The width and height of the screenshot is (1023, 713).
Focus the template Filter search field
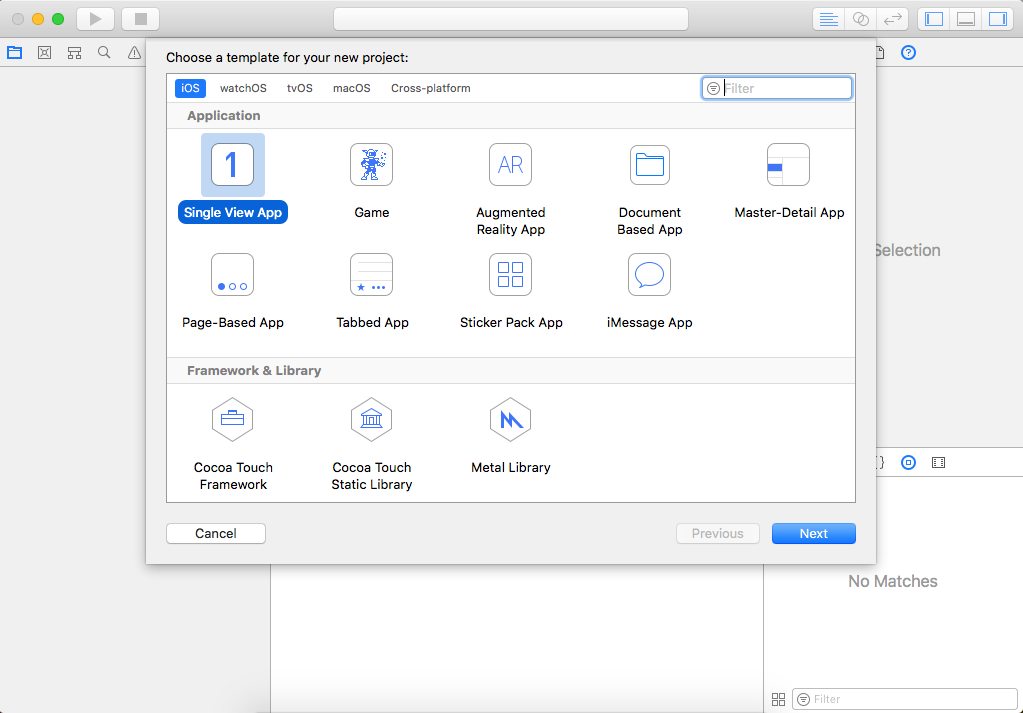[777, 88]
